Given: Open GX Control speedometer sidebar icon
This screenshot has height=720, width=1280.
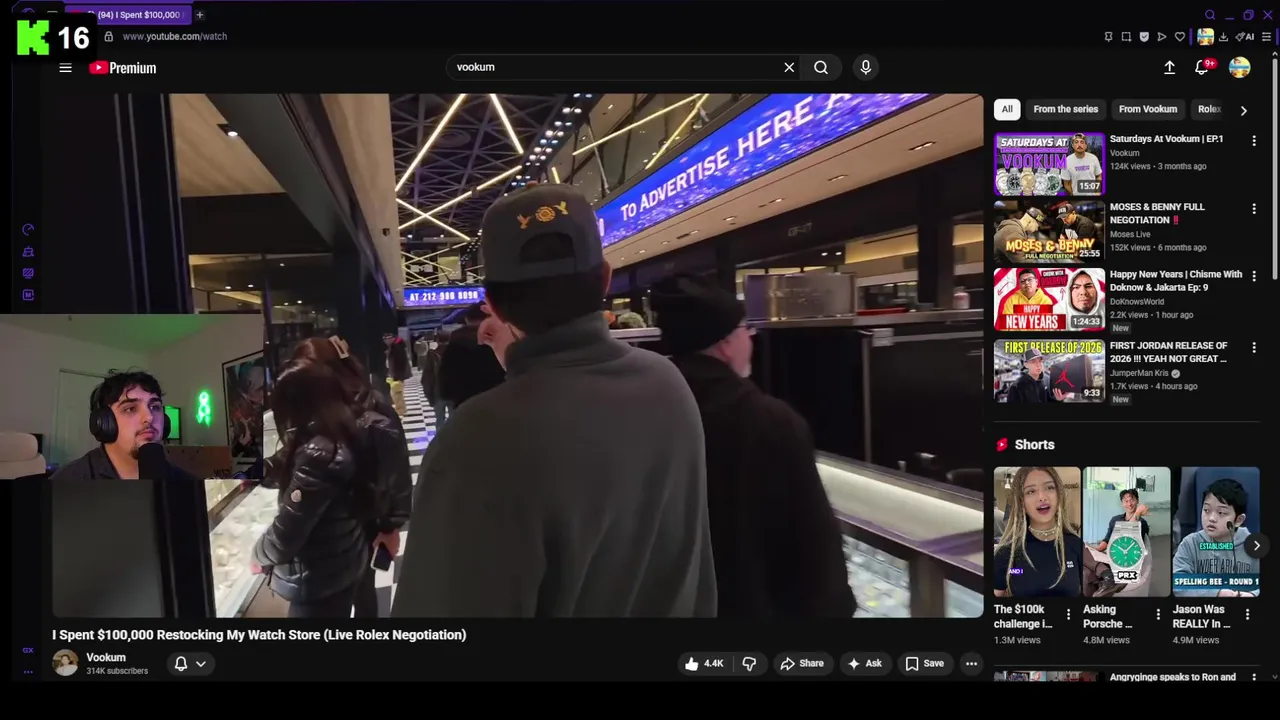Looking at the screenshot, I should (28, 230).
